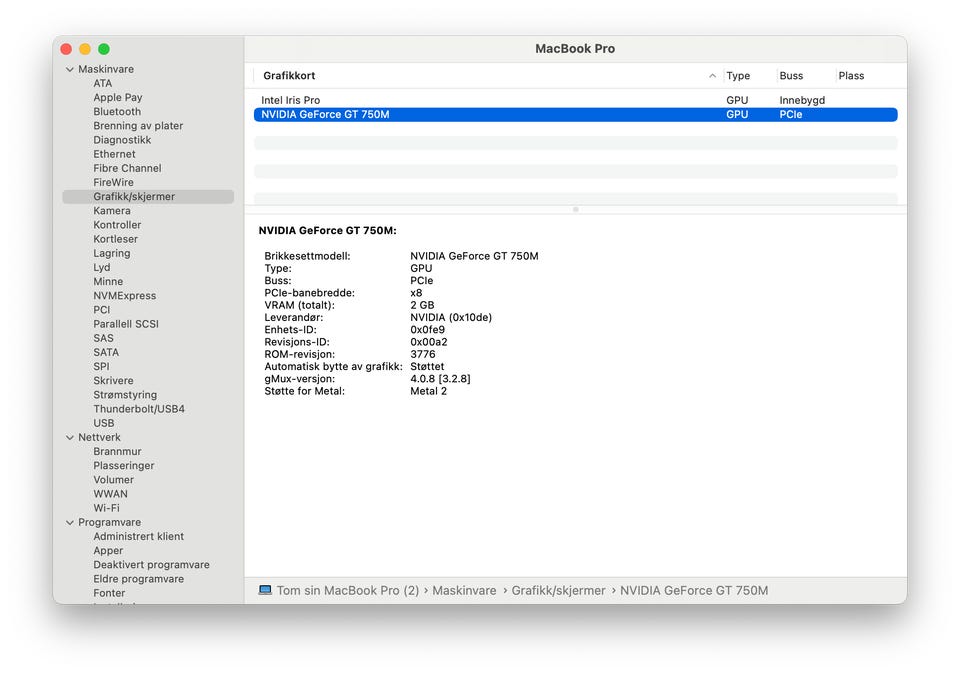Collapse the Nettverk section
Image resolution: width=960 pixels, height=674 pixels.
click(x=70, y=438)
